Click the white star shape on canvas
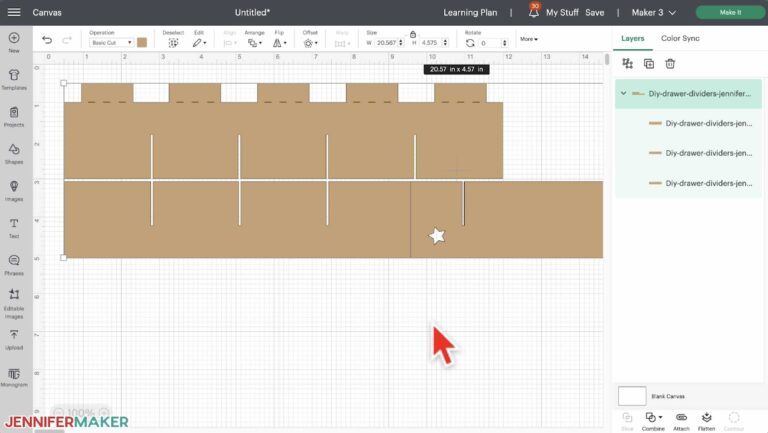The height and width of the screenshot is (433, 768). click(437, 236)
